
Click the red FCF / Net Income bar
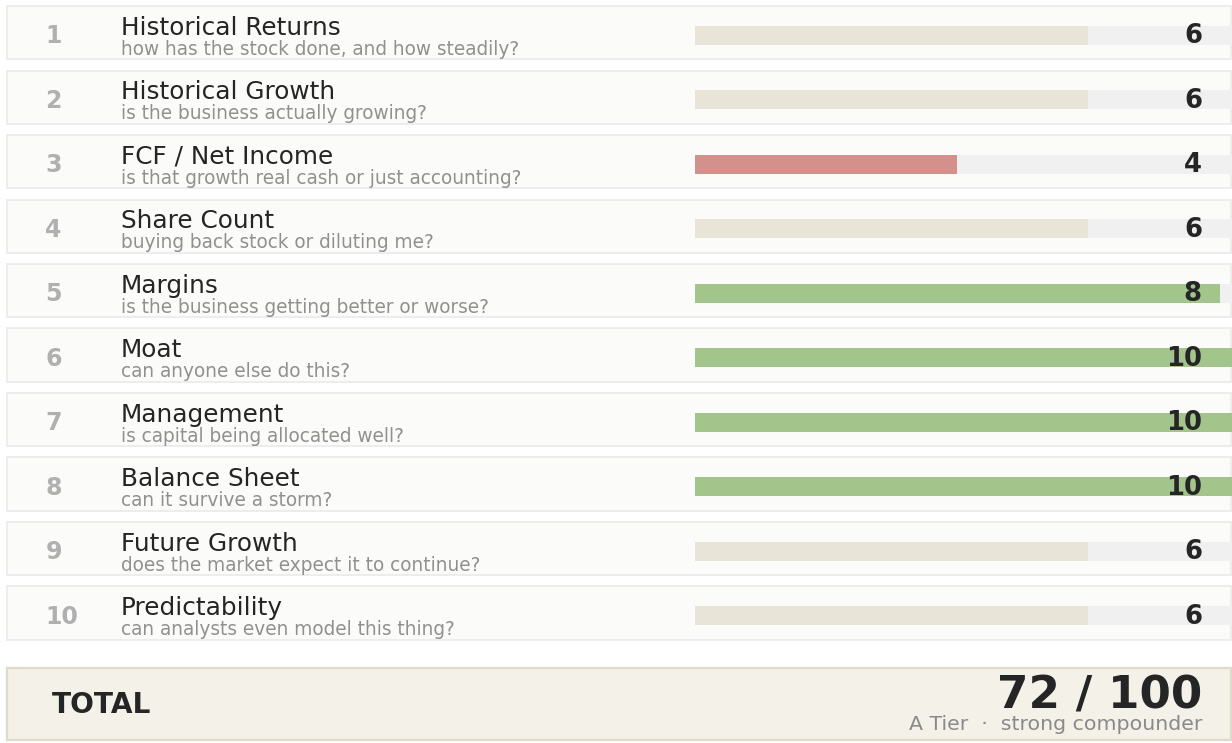click(826, 164)
